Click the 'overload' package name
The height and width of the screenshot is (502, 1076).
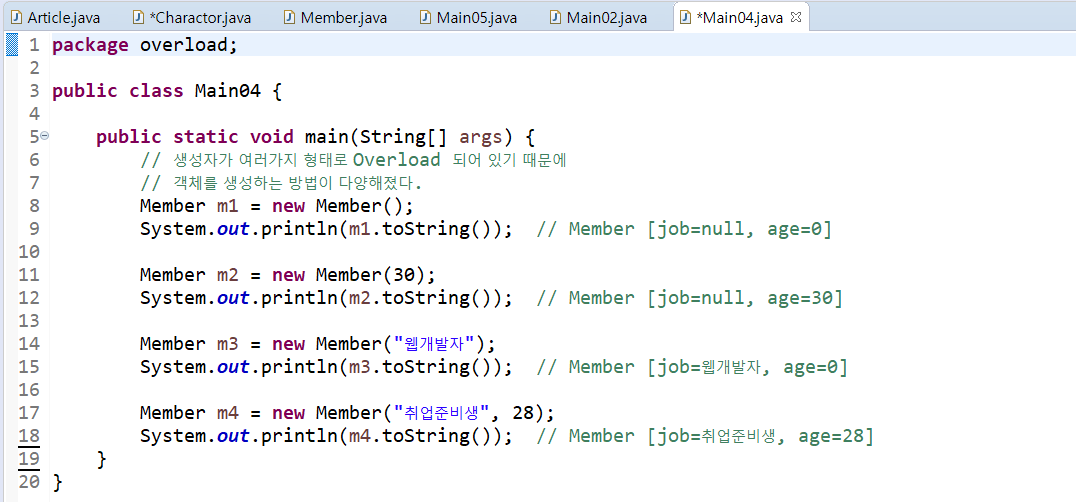tap(184, 45)
